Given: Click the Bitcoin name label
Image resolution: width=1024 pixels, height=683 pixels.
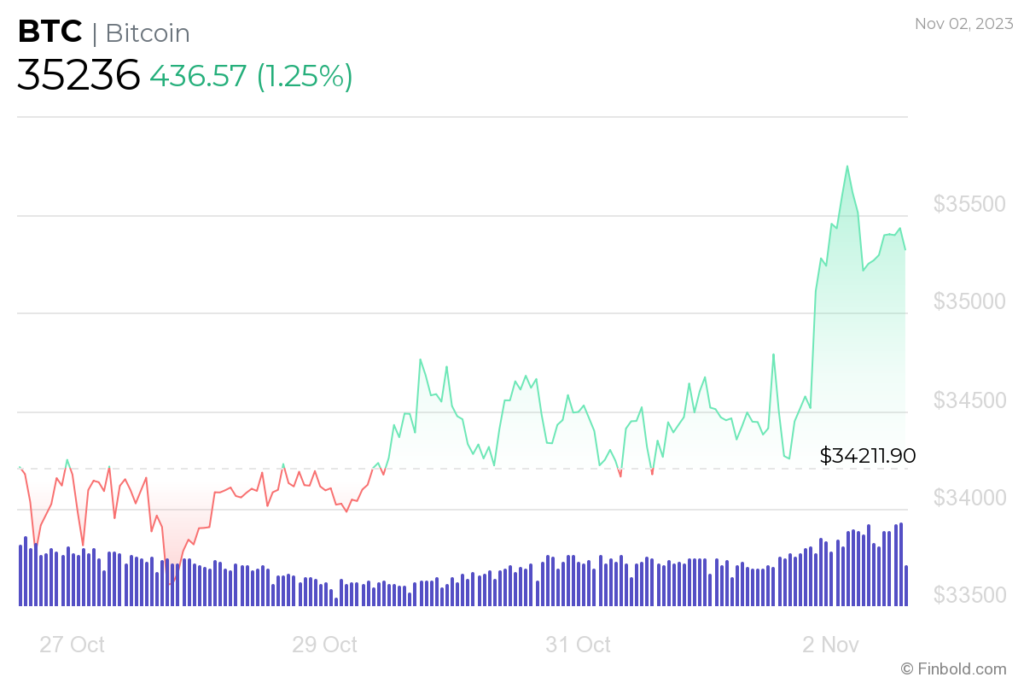Looking at the screenshot, I should 148,33.
